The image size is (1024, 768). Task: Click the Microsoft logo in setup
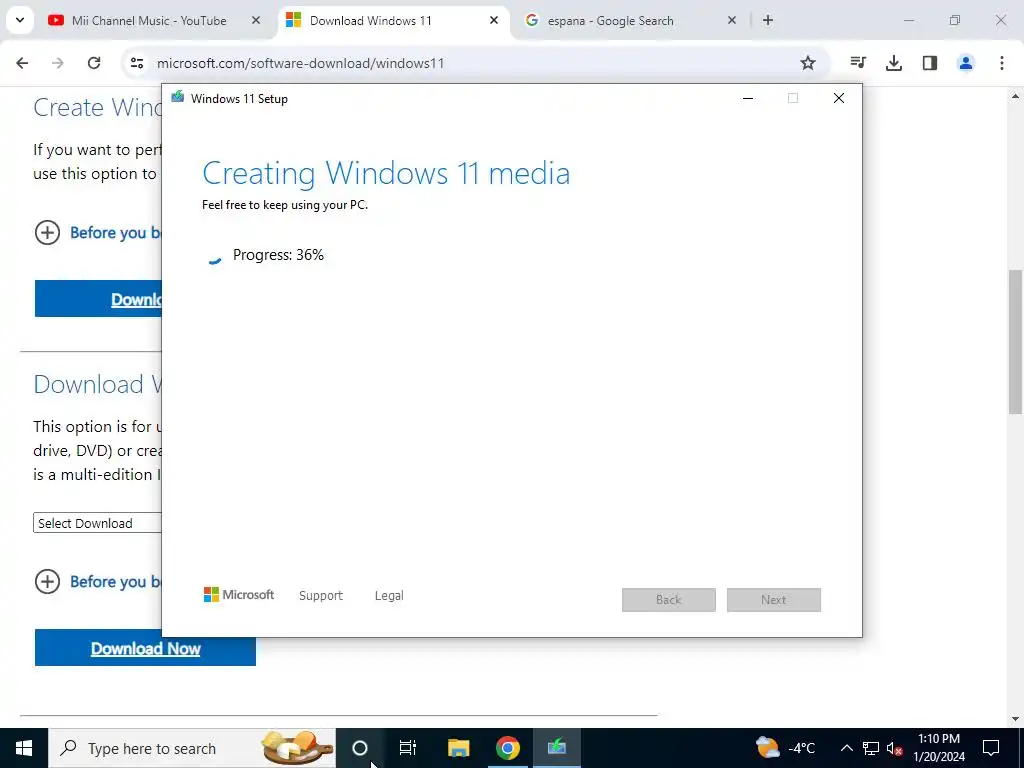(x=239, y=595)
